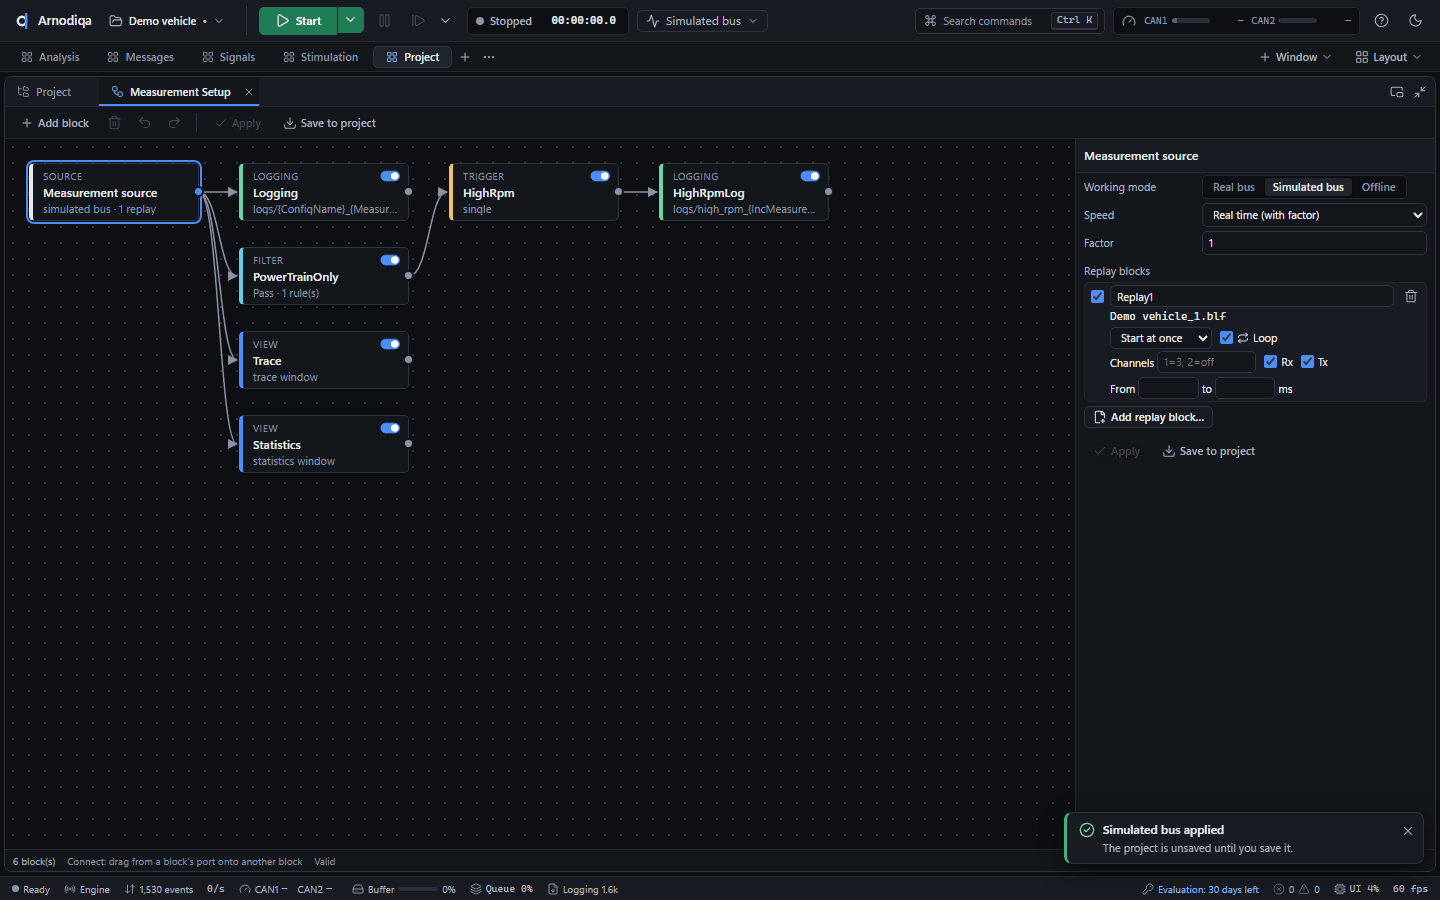Uncheck the Replay1 enable checkbox
Screen dimensions: 1440x900
1098,297
